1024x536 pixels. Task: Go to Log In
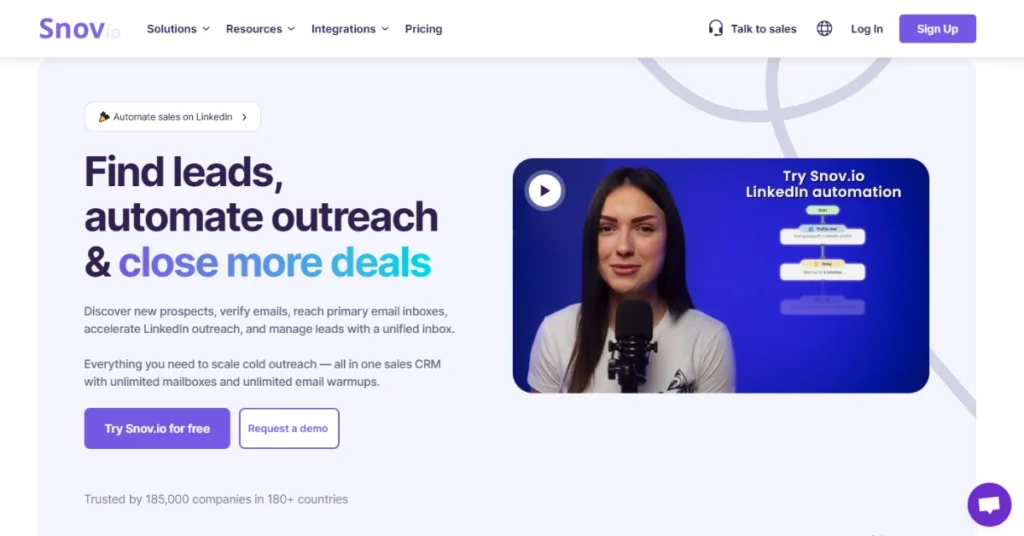tap(867, 29)
